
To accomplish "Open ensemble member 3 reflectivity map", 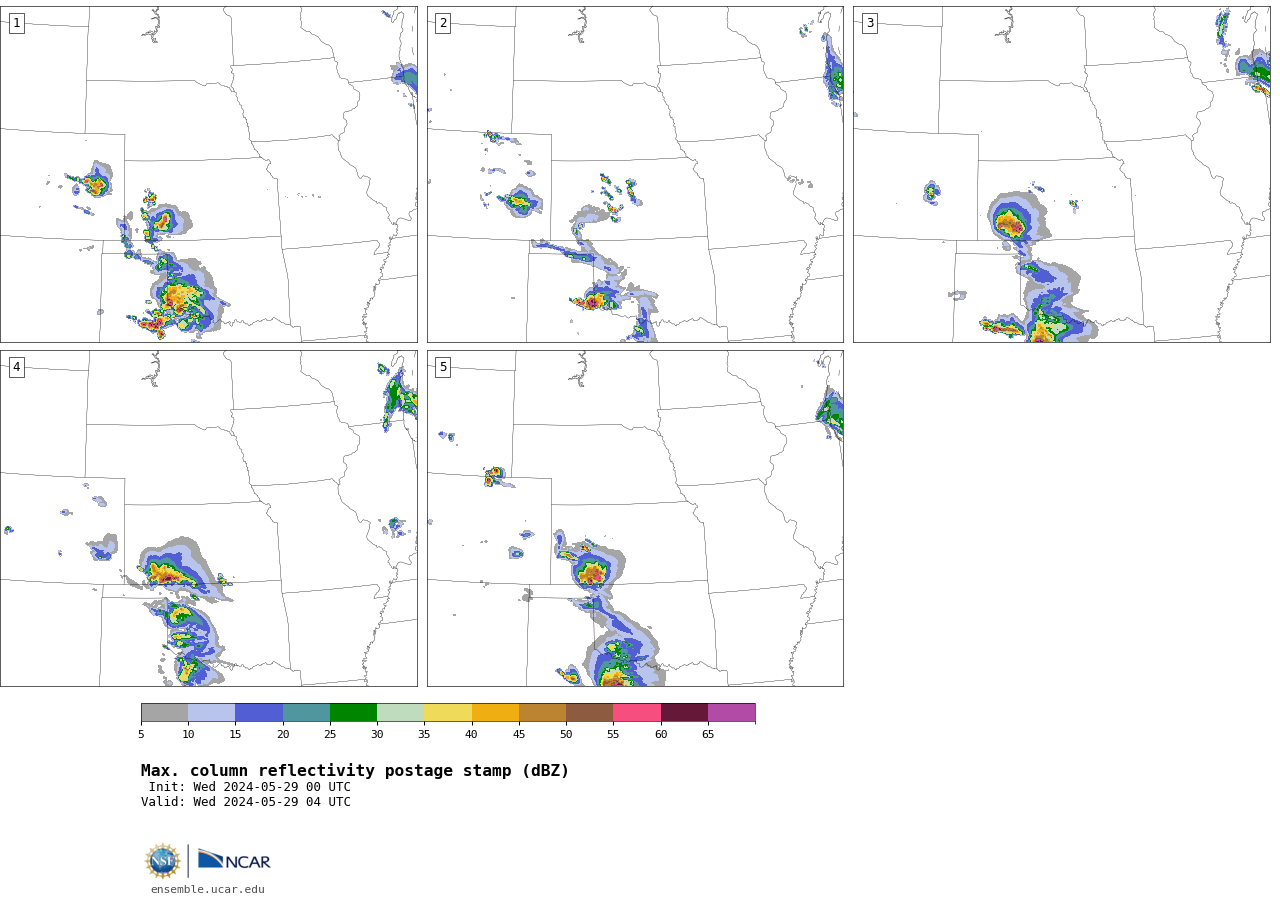I will (1062, 175).
